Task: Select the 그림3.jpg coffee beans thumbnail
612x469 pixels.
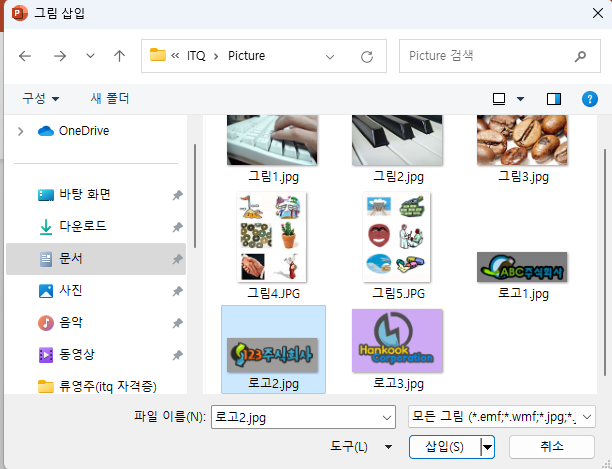Action: [x=522, y=140]
